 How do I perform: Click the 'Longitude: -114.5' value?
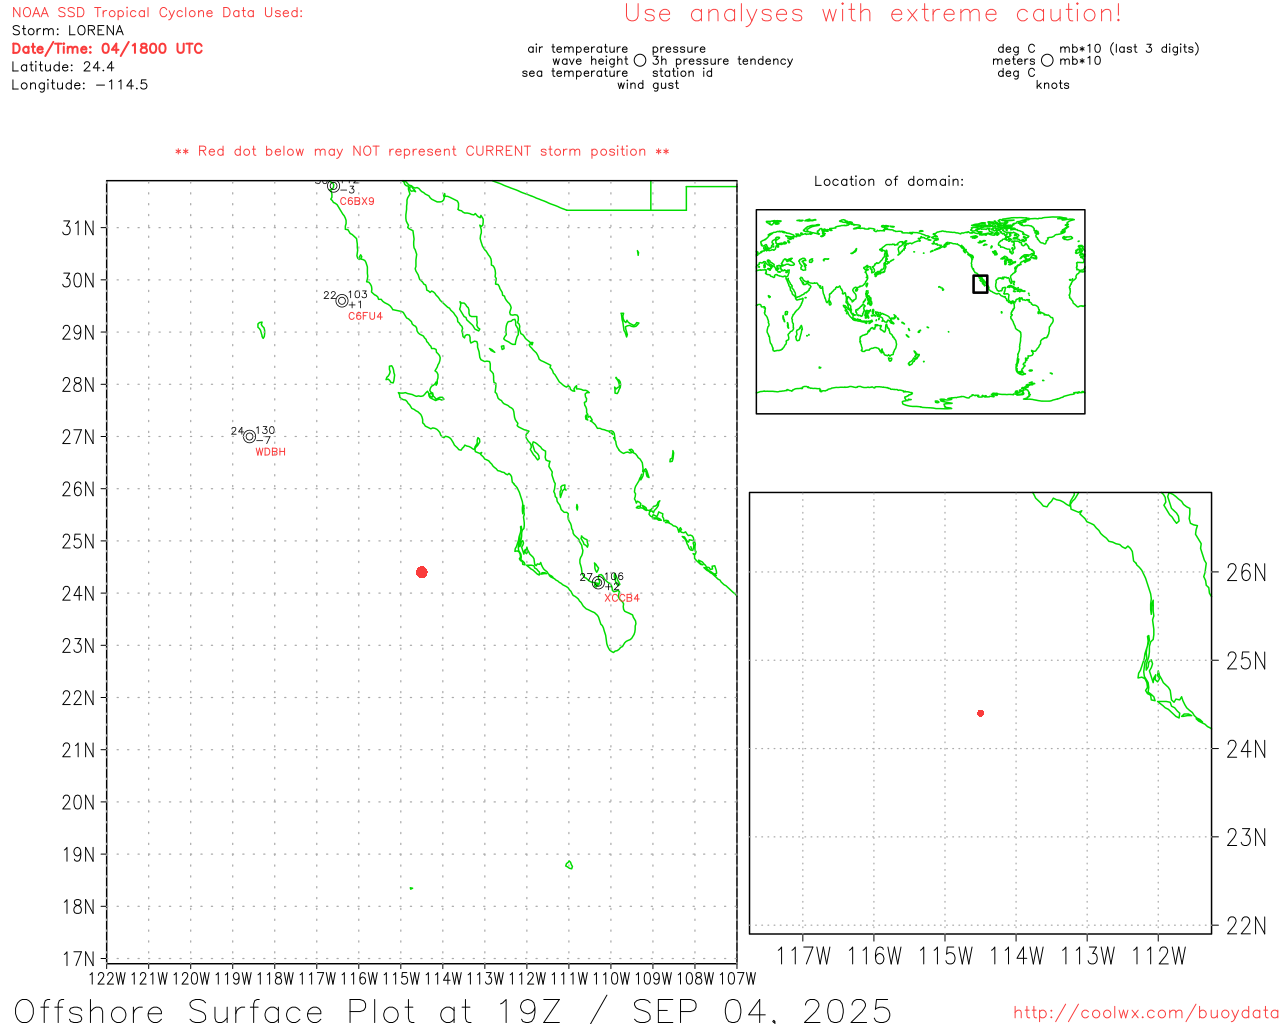pyautogui.click(x=80, y=85)
